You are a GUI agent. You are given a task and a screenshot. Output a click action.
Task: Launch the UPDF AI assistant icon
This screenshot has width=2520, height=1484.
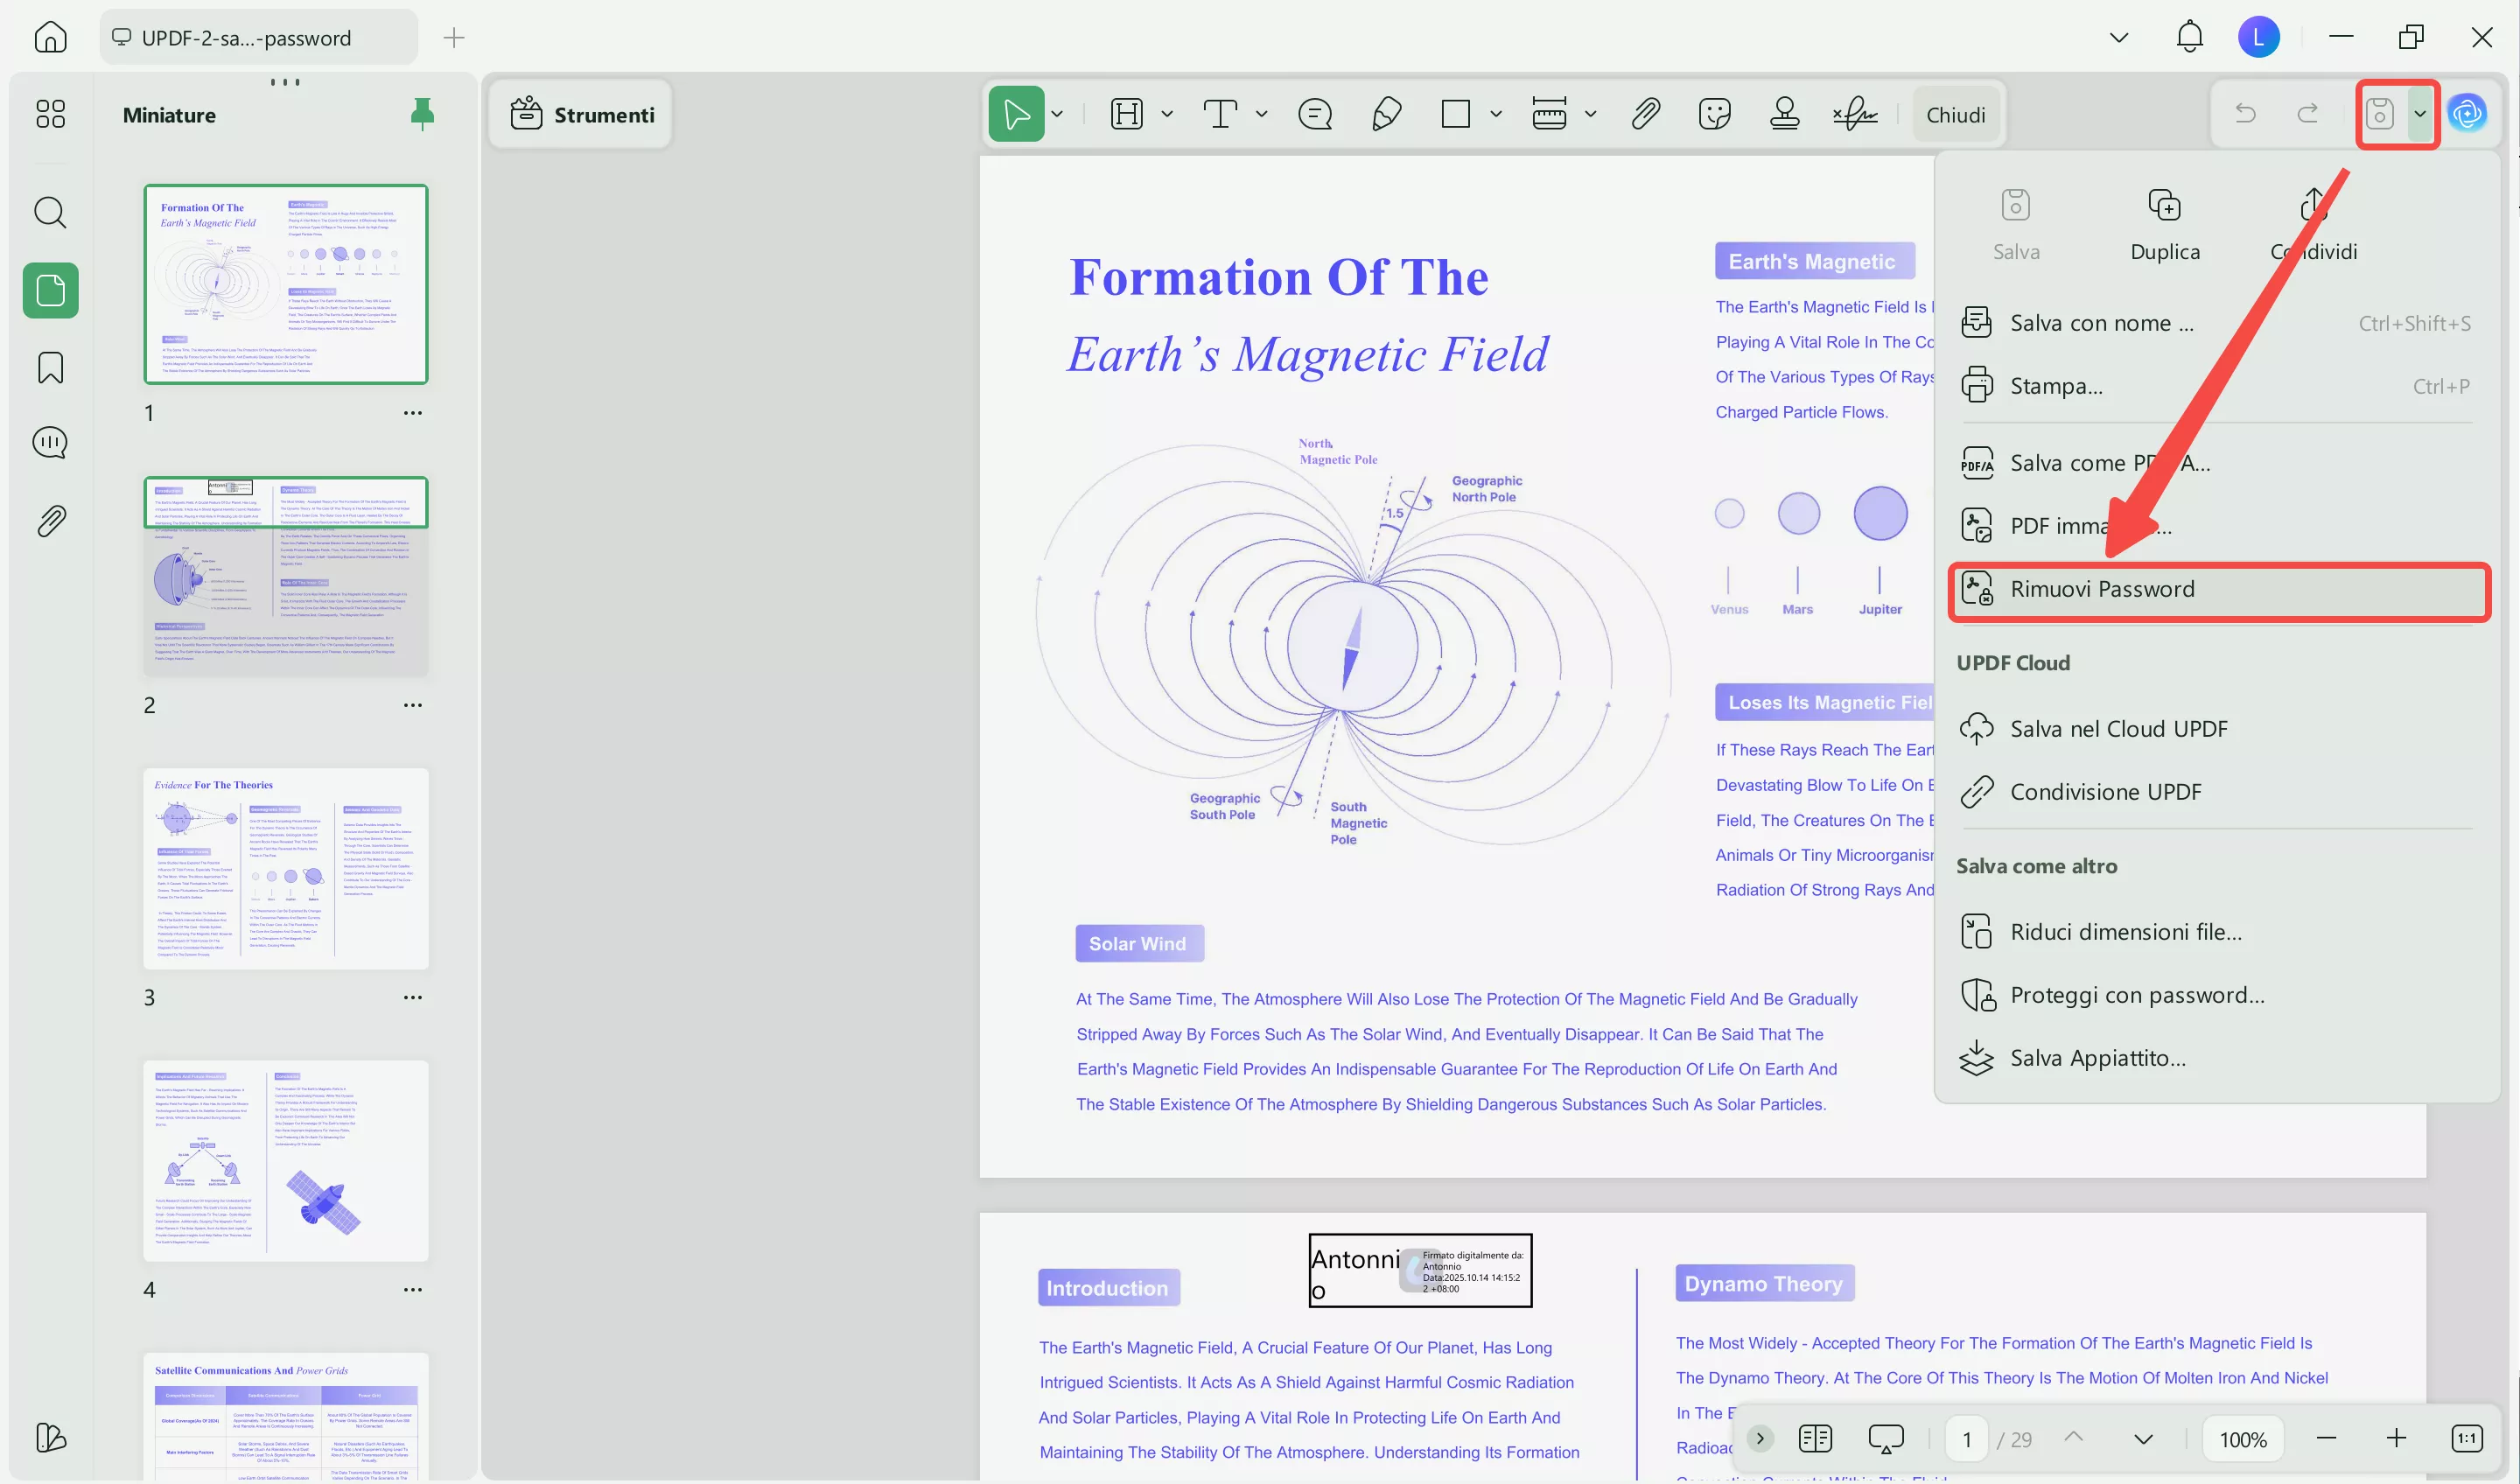[2467, 114]
